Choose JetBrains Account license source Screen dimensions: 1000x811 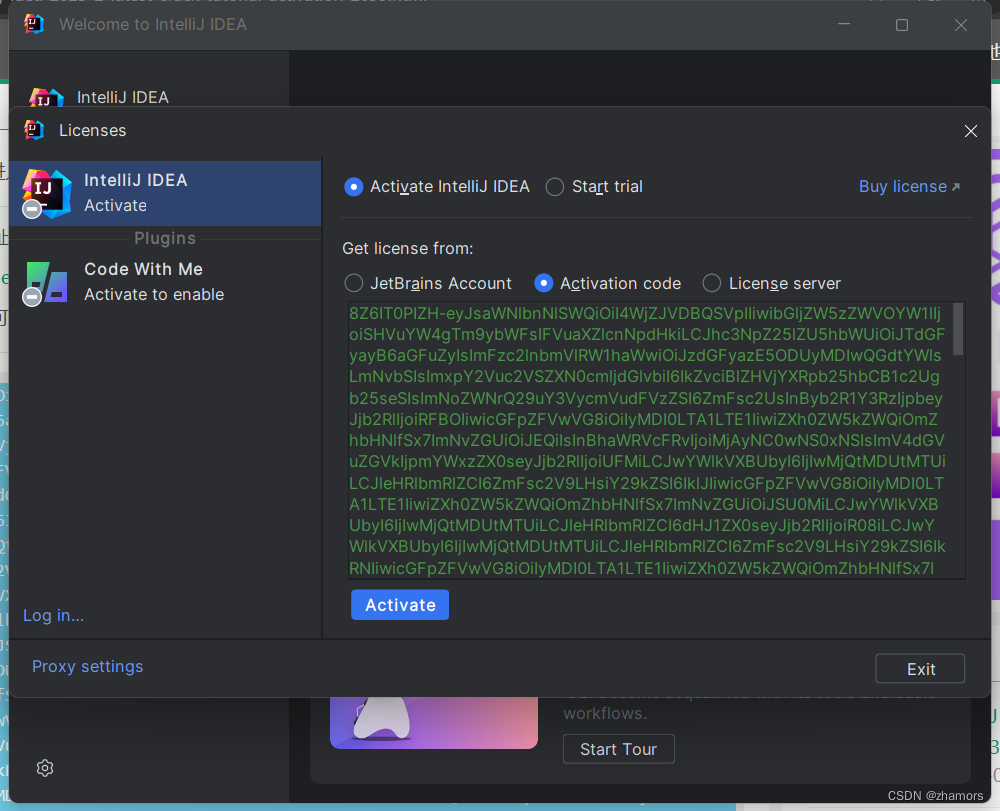(353, 283)
